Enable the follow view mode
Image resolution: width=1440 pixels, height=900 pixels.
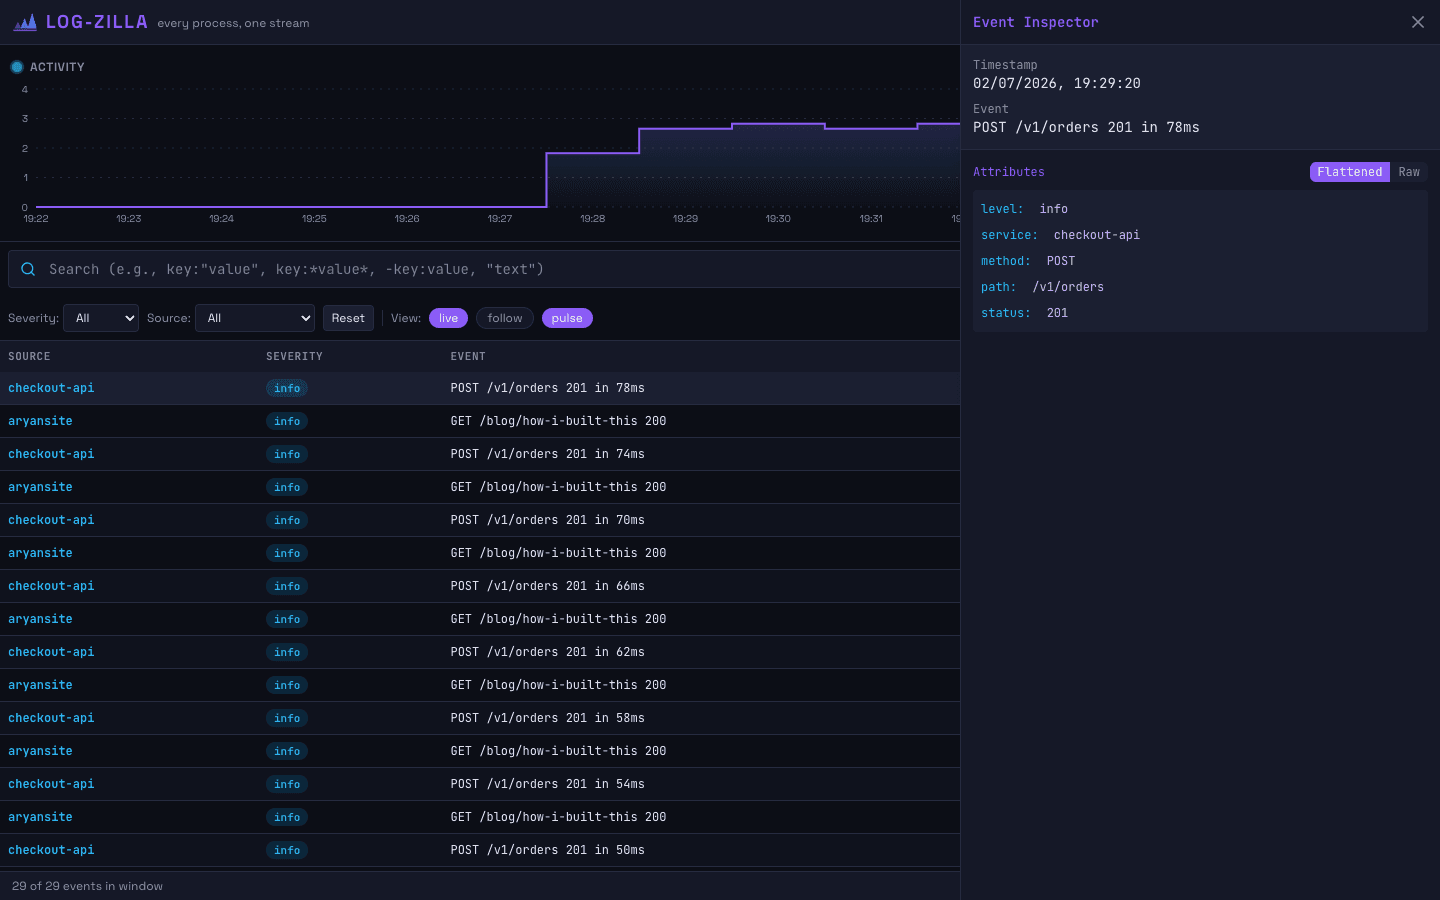(505, 318)
